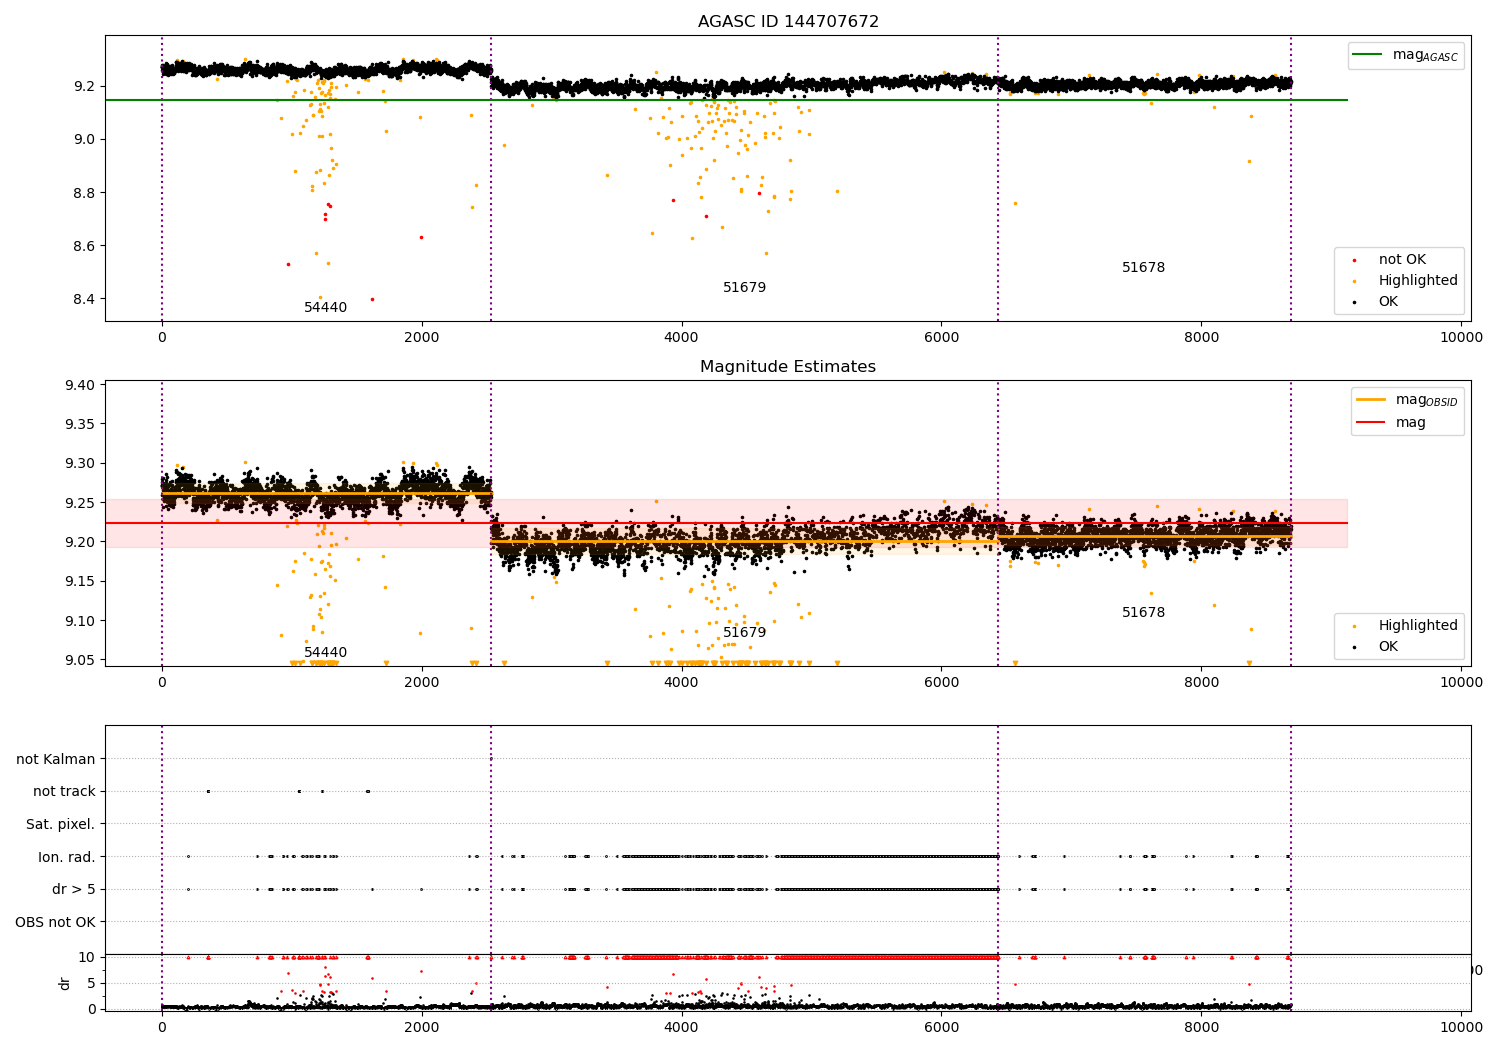Screen dimensions: 1500x1050
Task: Click the 9.35 tick on the middle plot
Action: tap(82, 425)
